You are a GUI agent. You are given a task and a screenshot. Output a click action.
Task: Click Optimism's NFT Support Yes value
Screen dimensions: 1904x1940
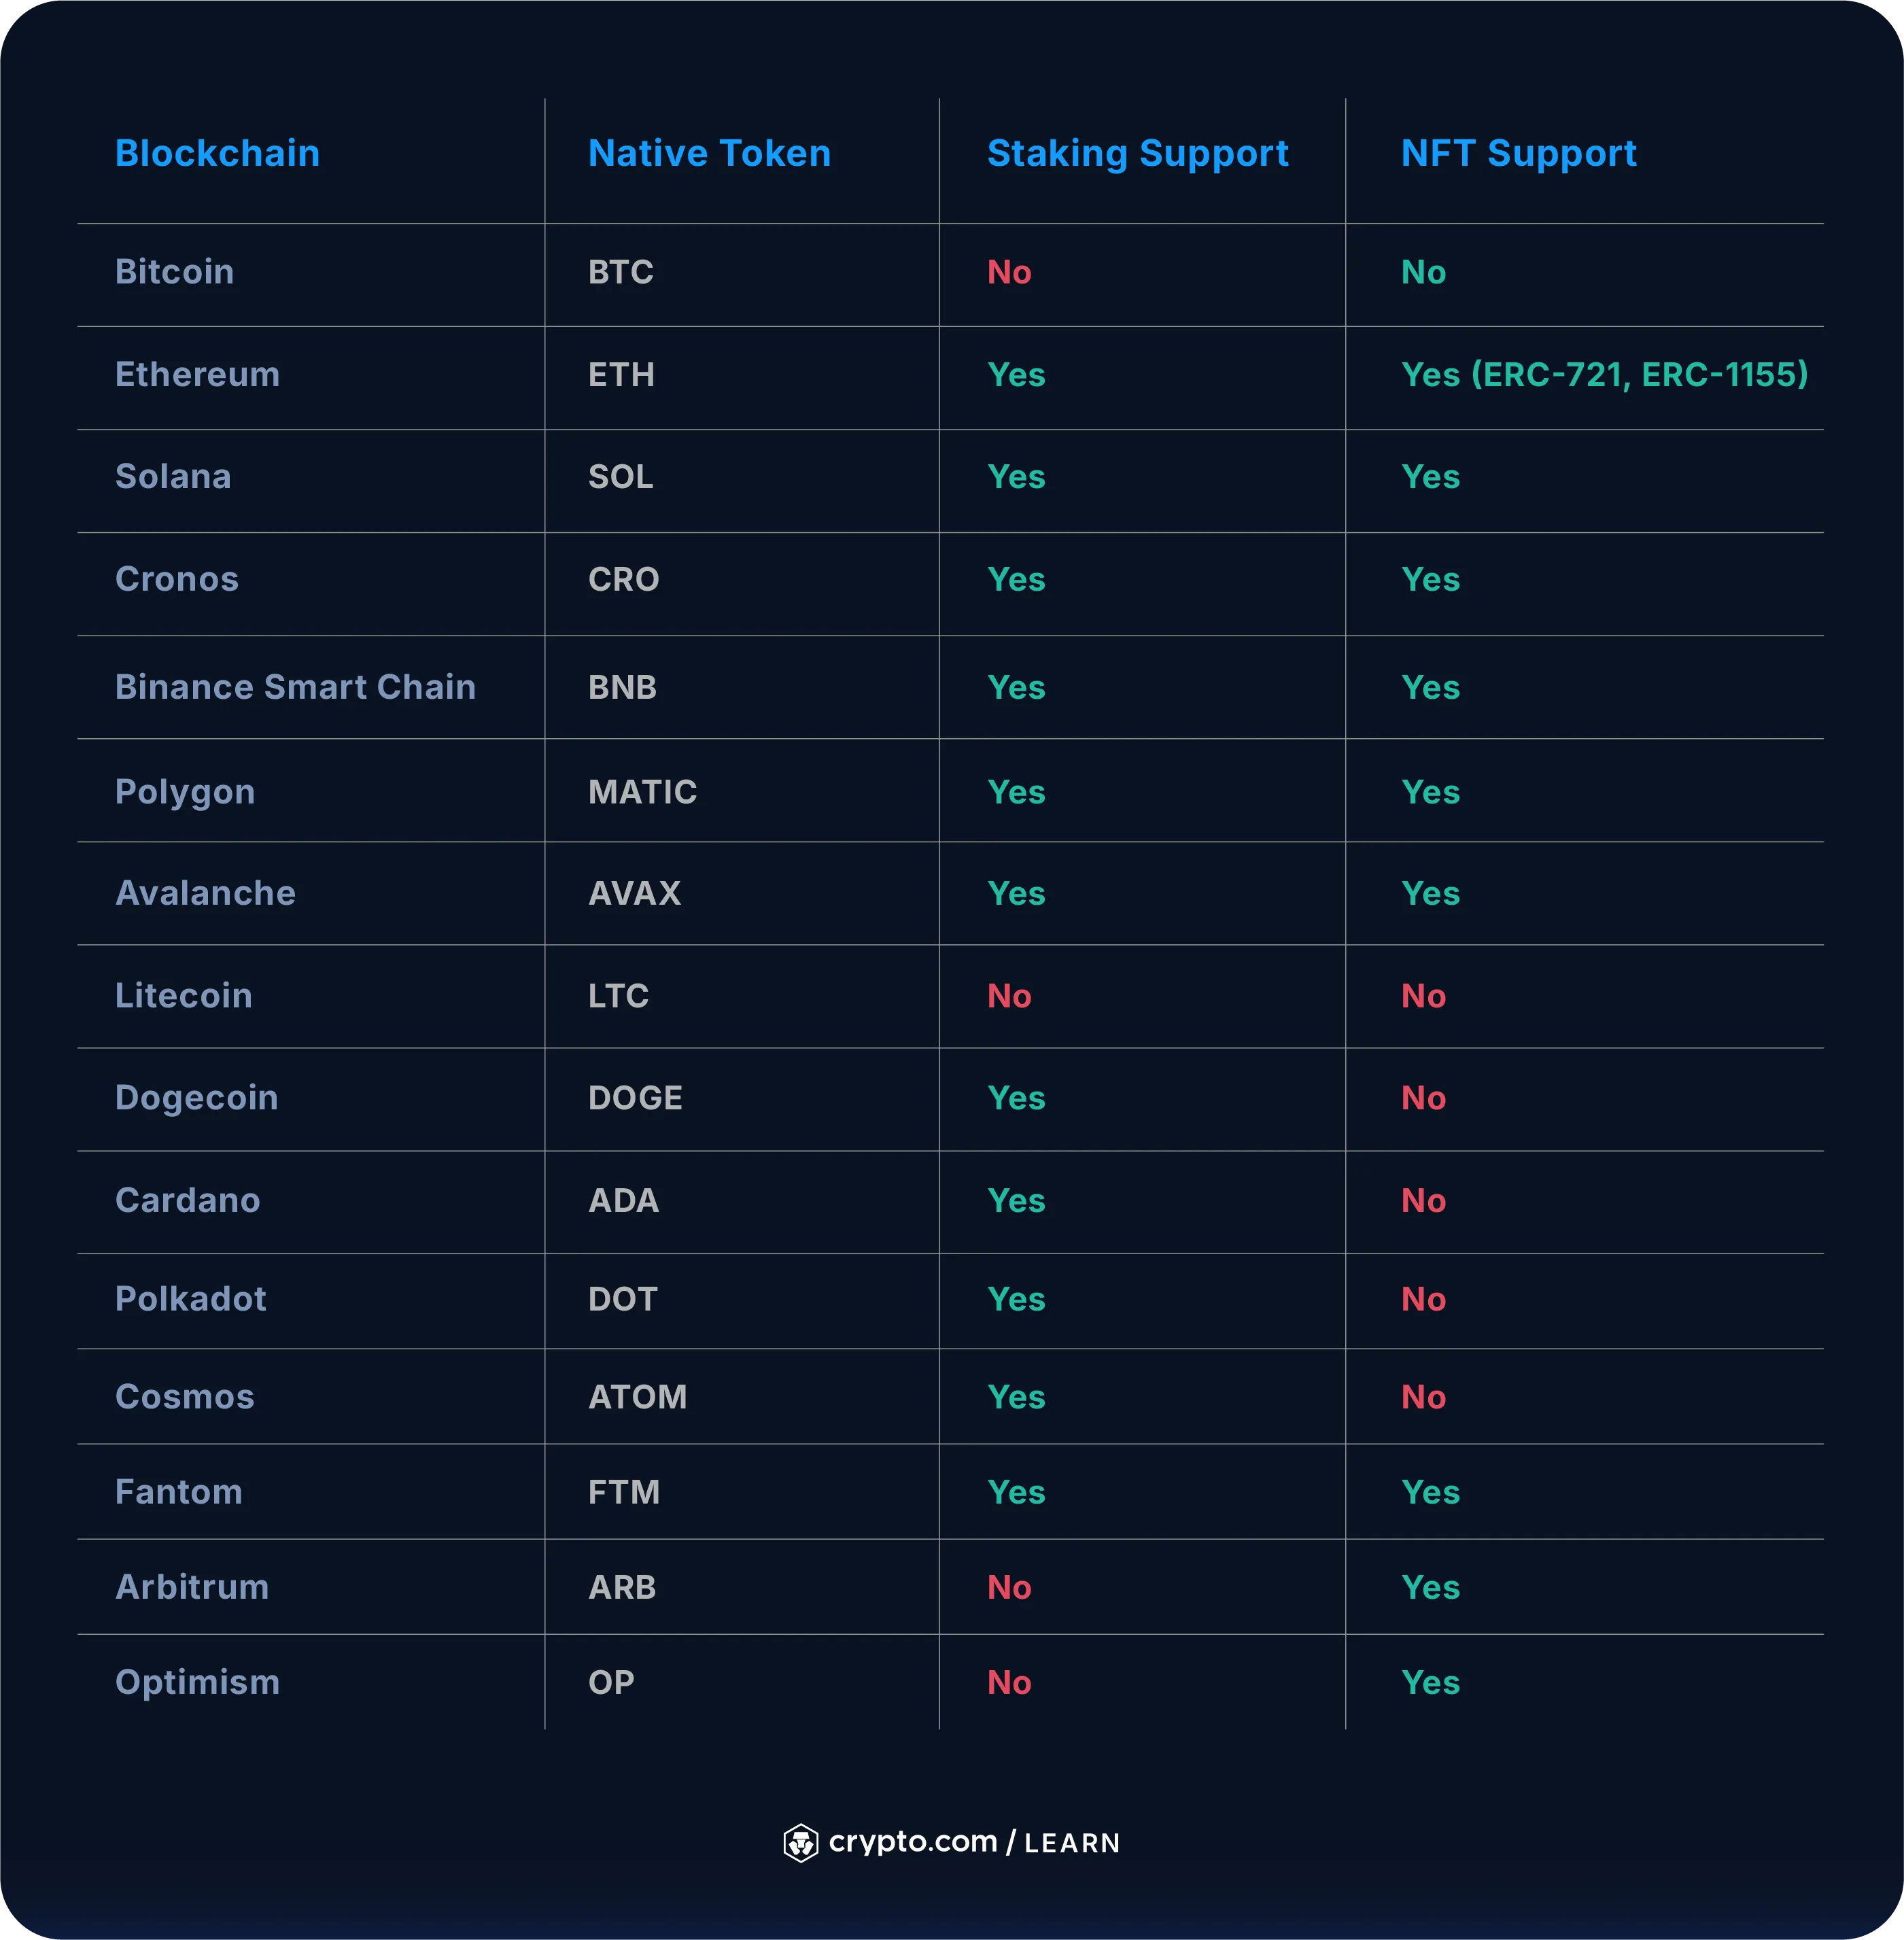(x=1430, y=1683)
